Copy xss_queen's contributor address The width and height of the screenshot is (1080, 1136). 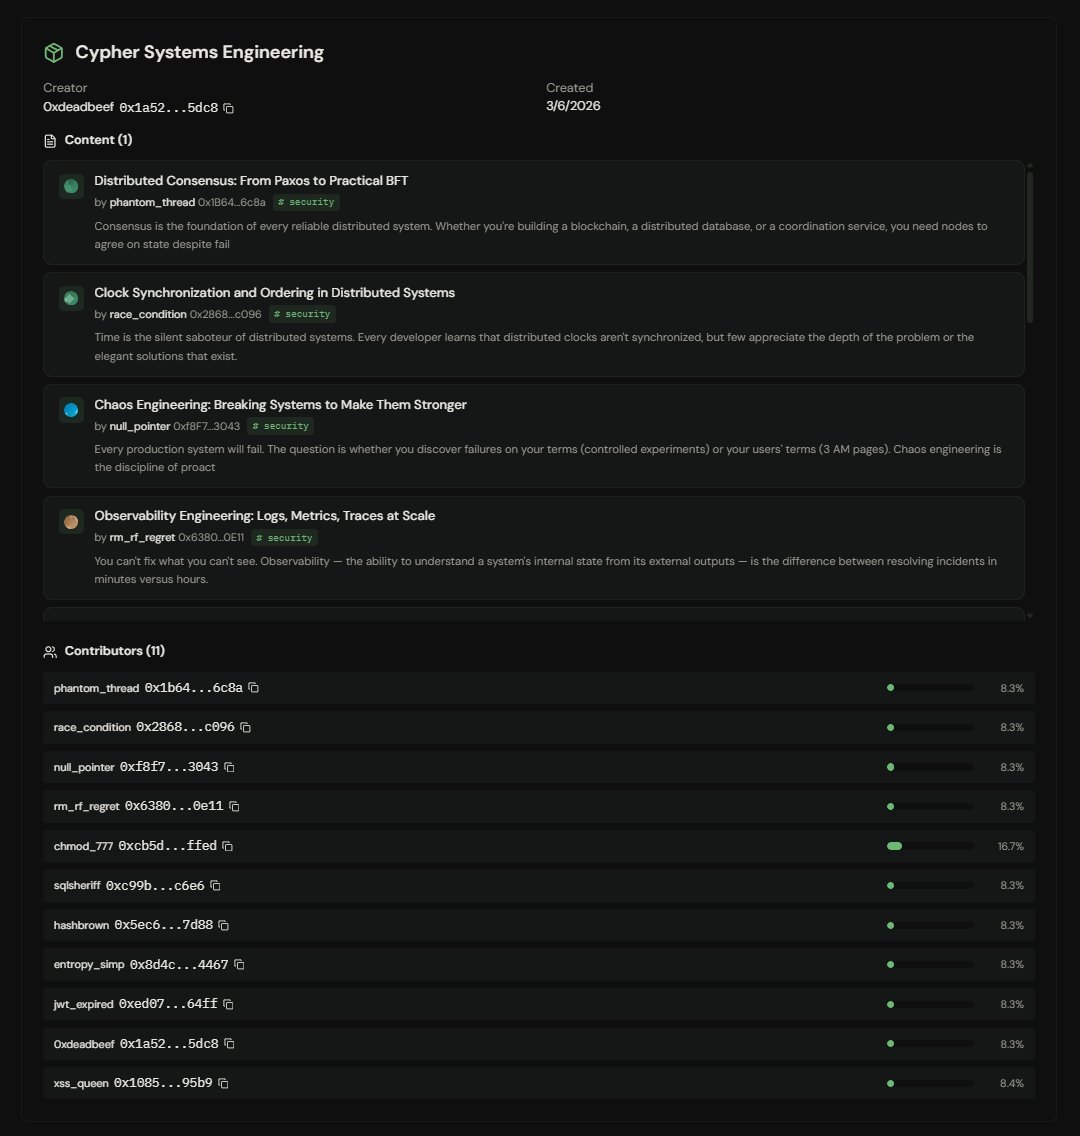click(222, 1083)
